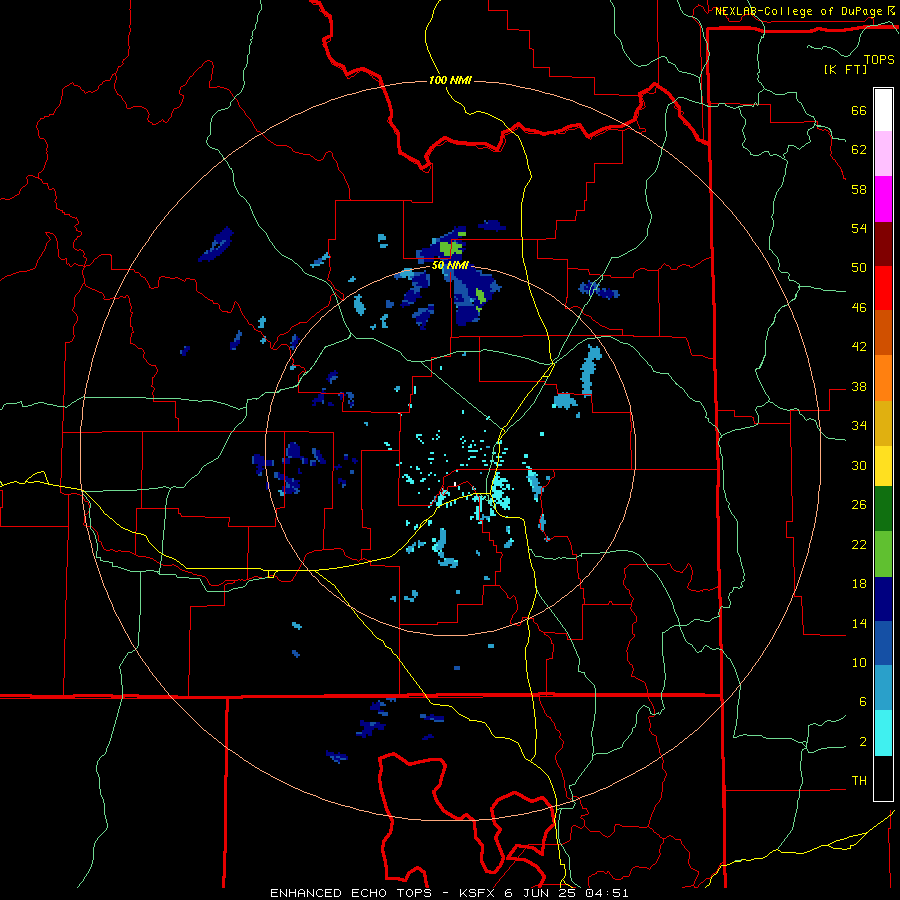This screenshot has width=900, height=900.
Task: Click the "2" legend value
Action: point(863,742)
